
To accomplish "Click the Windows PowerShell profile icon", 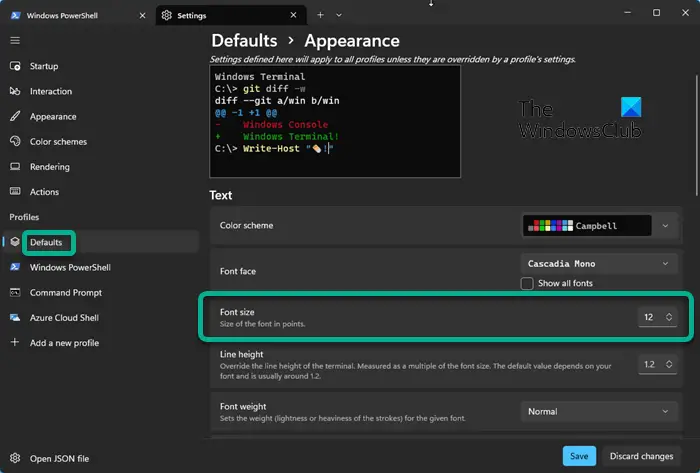I will click(x=15, y=267).
